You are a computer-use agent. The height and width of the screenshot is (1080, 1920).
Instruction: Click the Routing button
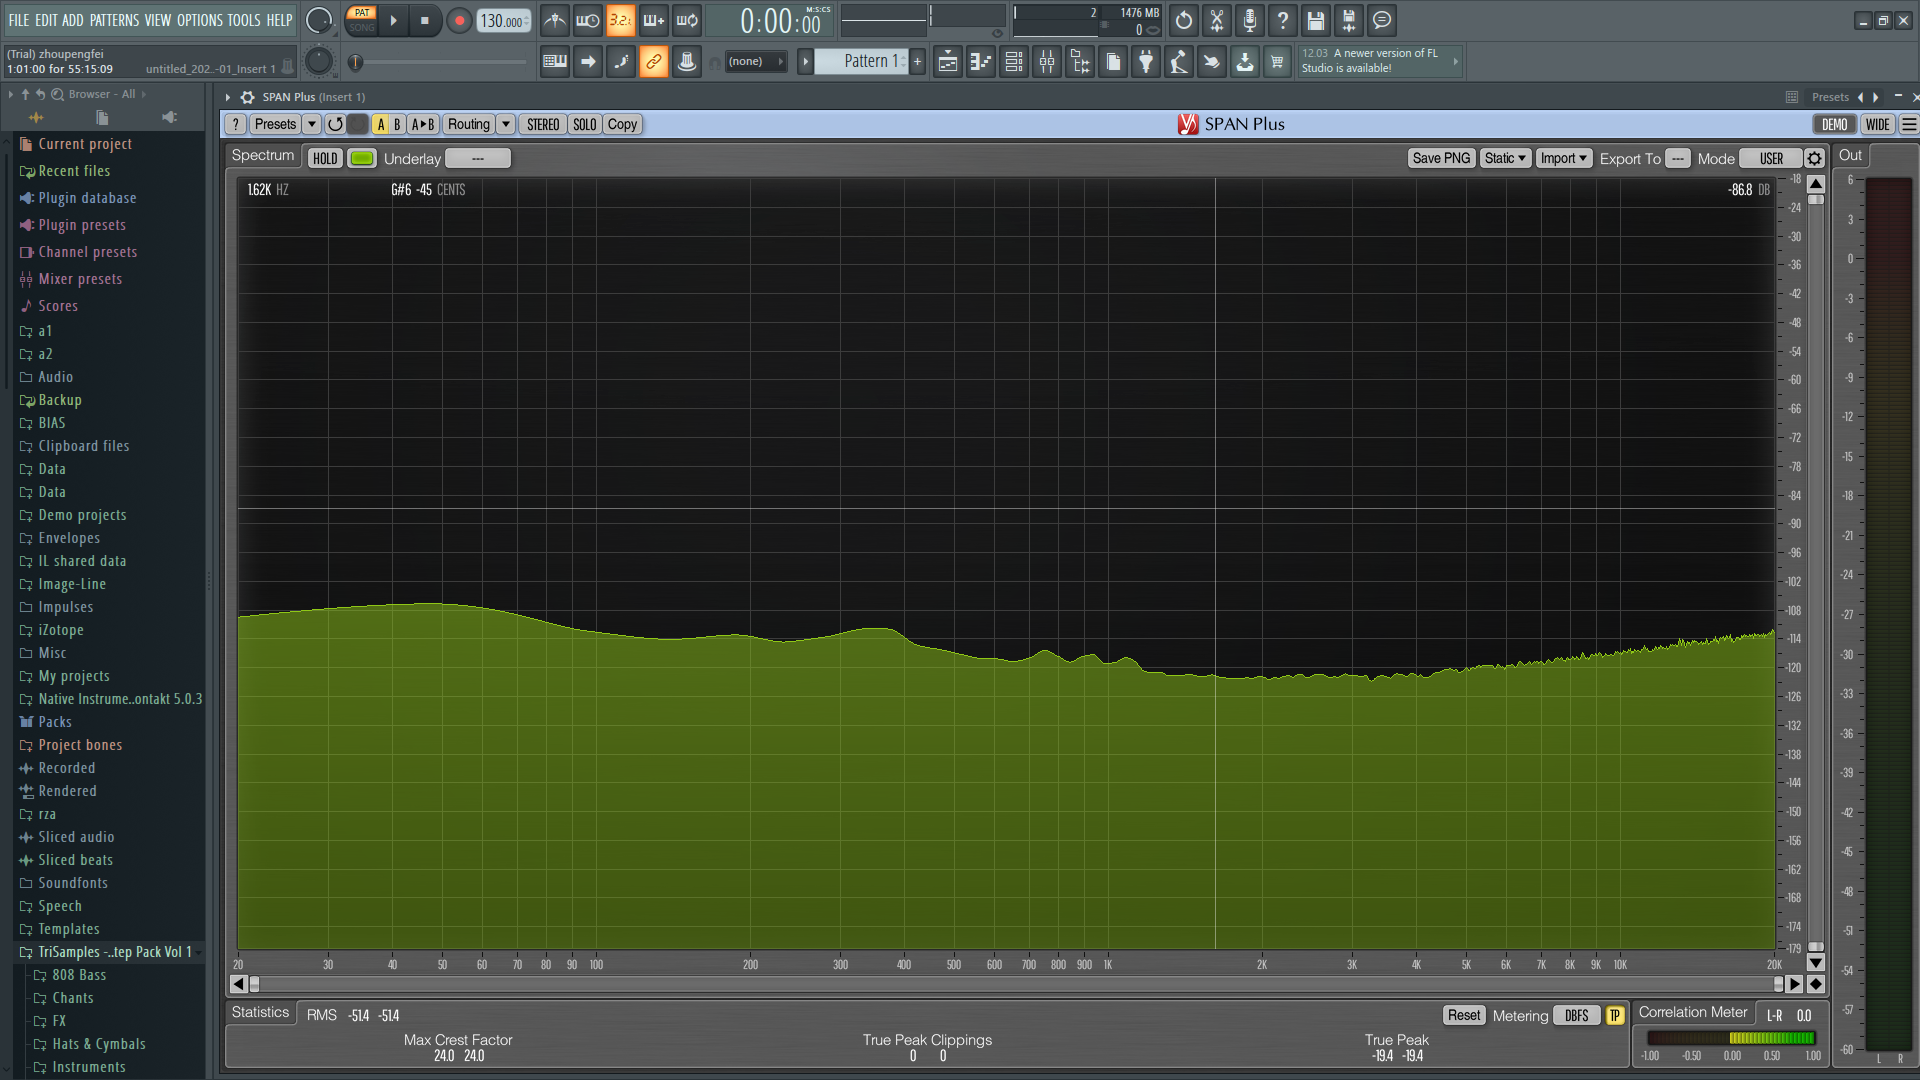click(x=469, y=124)
